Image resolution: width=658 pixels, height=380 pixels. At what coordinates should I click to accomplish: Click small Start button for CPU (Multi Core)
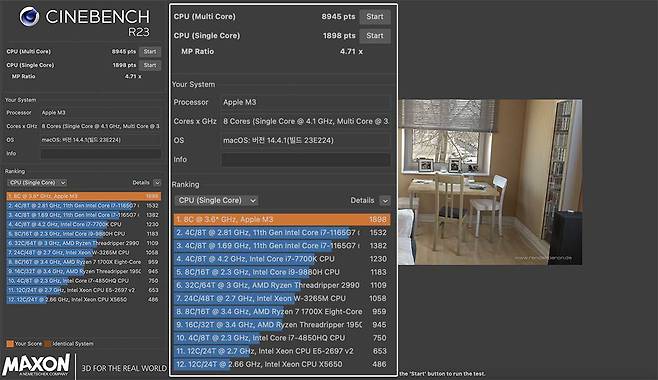[150, 52]
